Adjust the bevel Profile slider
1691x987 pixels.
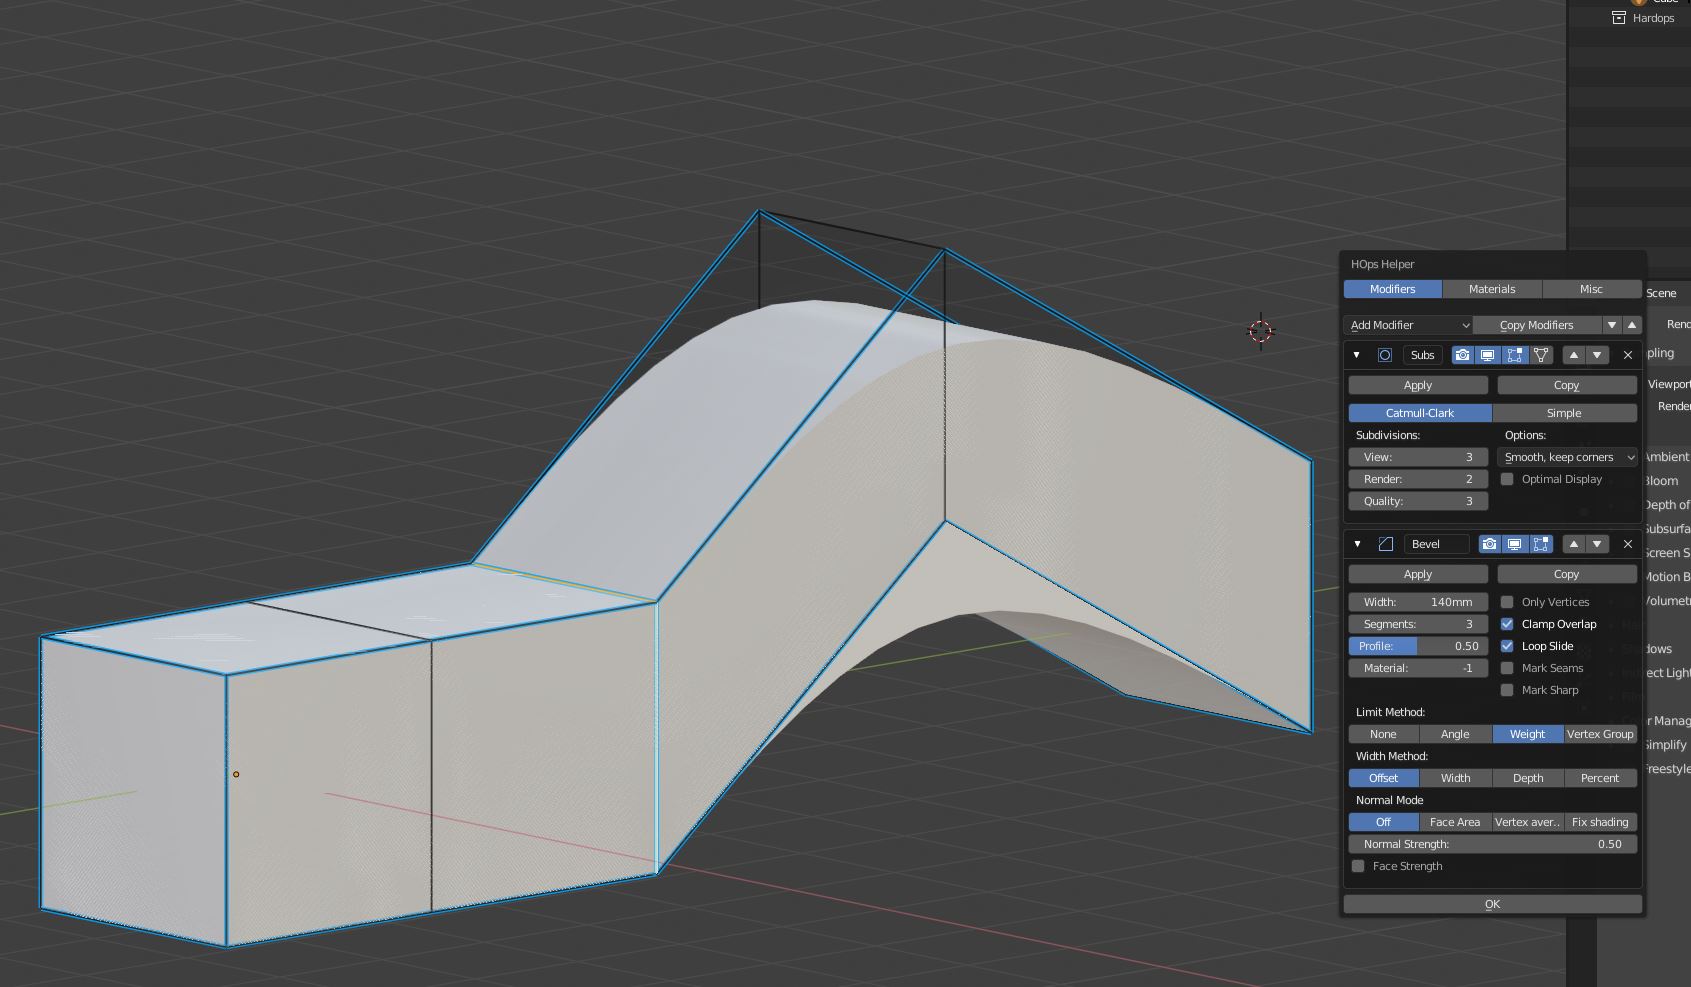tap(1418, 646)
